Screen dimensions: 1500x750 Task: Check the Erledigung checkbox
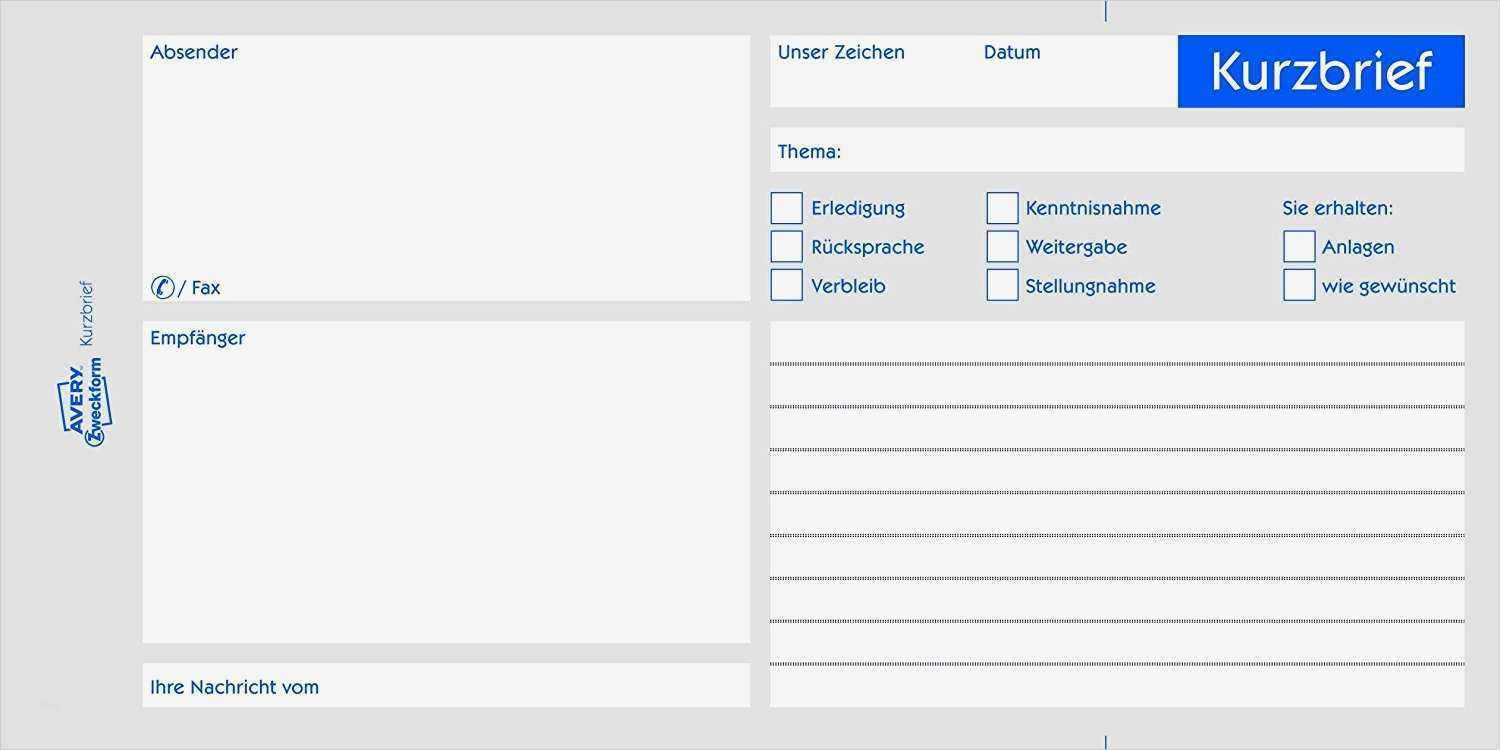(x=786, y=208)
